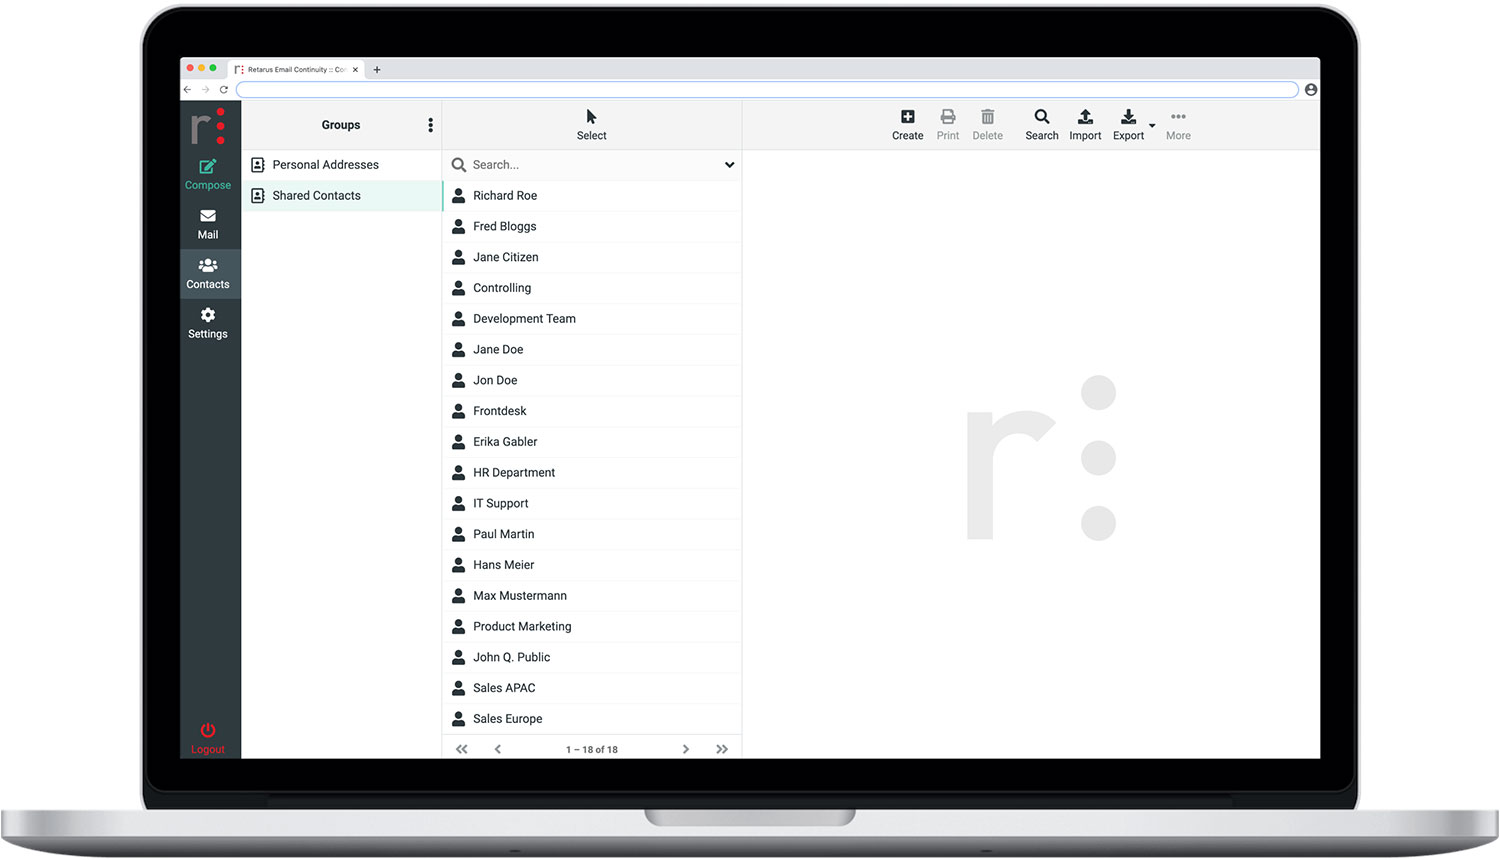
Task: Open the More options menu
Action: (x=1178, y=125)
